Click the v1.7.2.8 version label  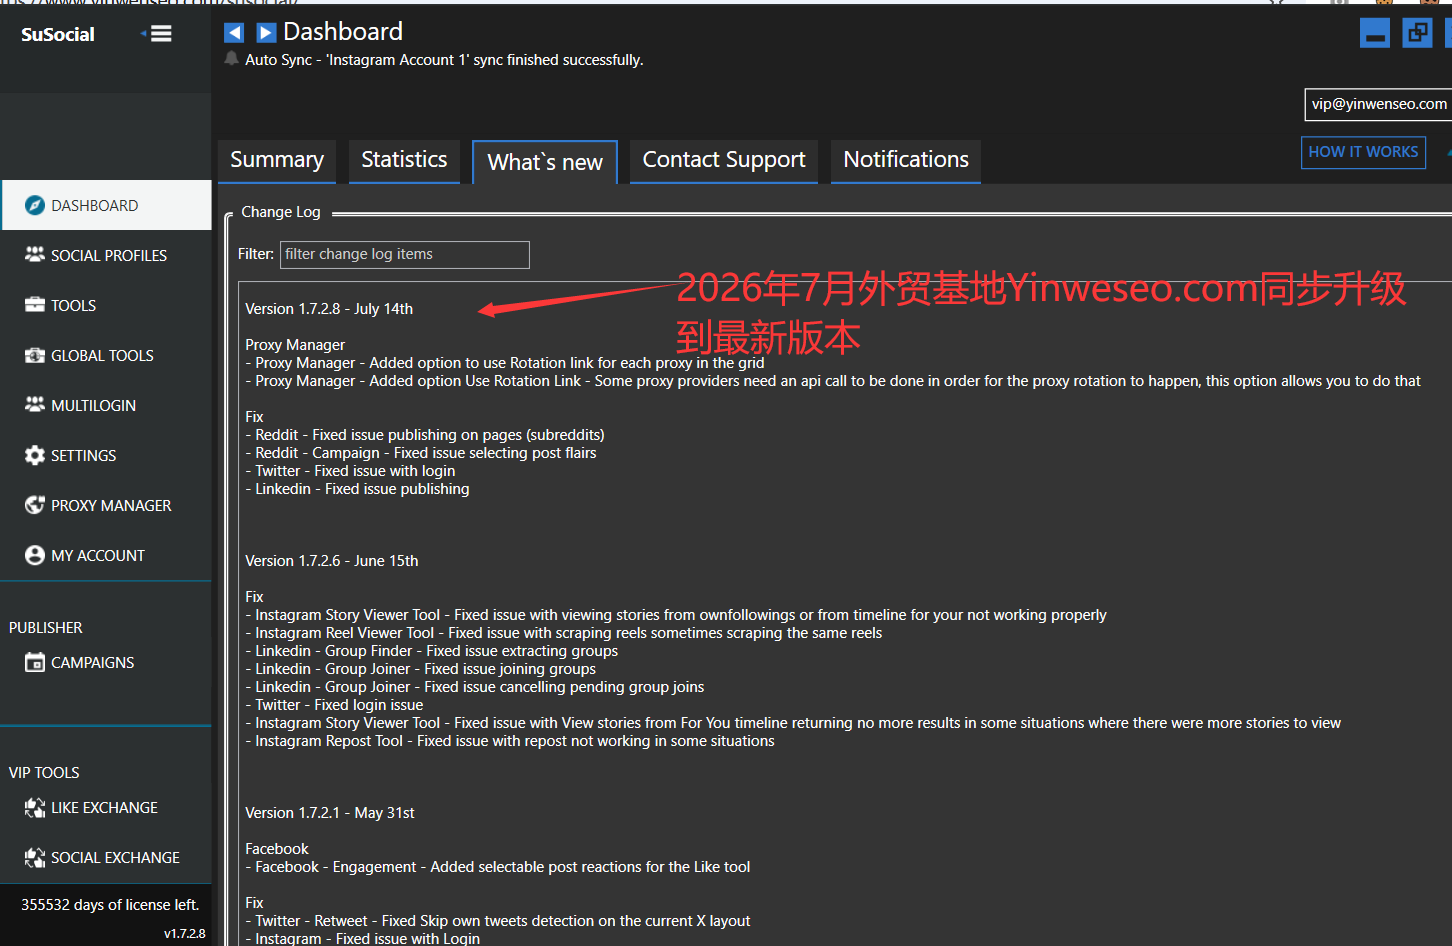point(185,933)
